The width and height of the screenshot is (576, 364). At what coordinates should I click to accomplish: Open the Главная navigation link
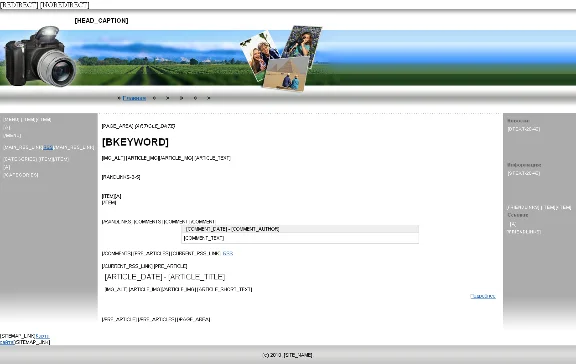[134, 98]
